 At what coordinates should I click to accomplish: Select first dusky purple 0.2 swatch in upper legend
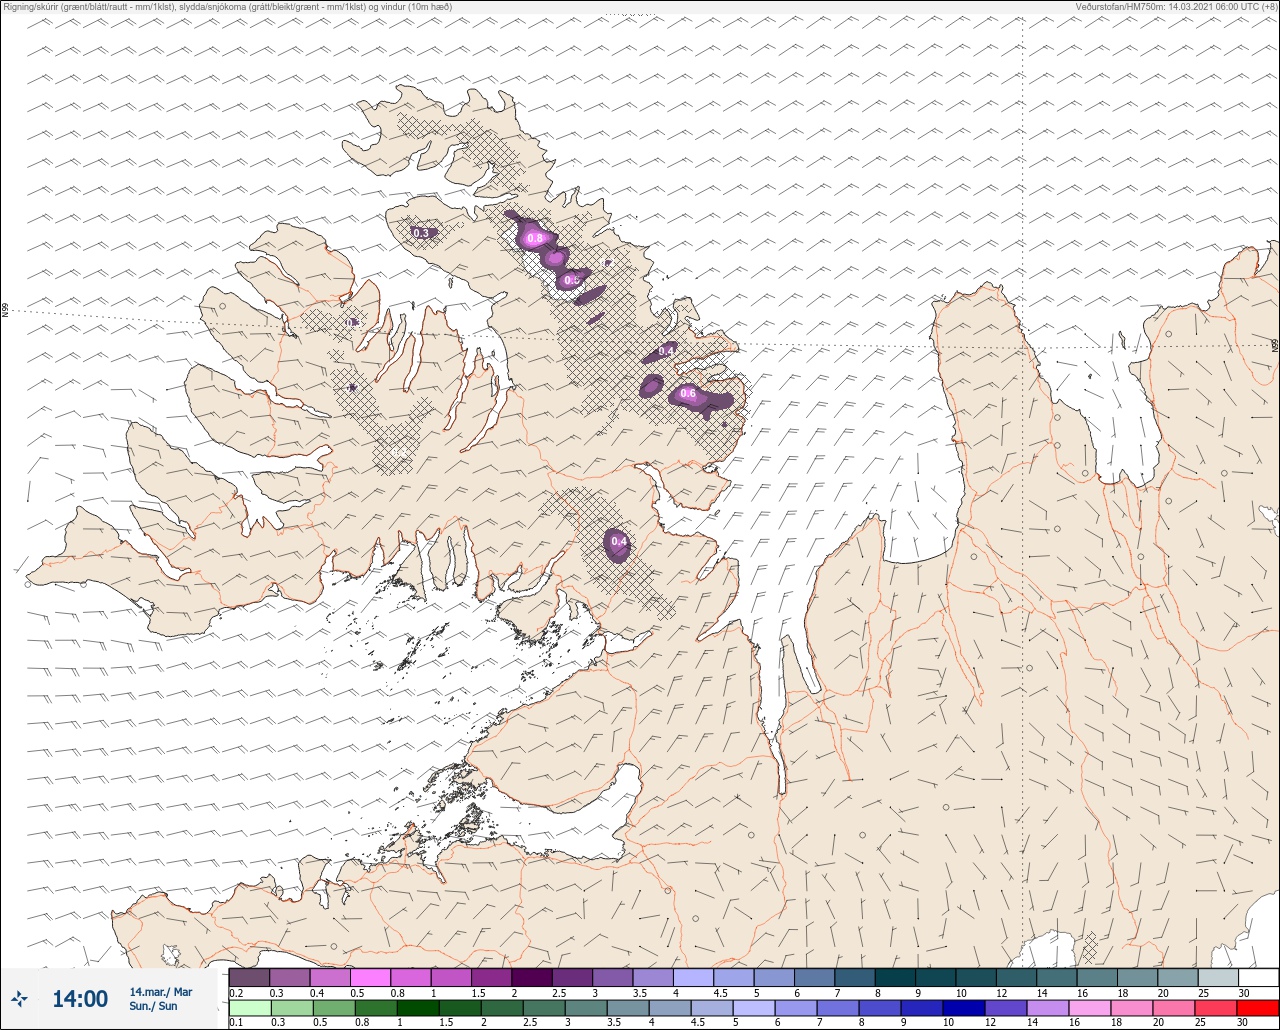(x=249, y=977)
